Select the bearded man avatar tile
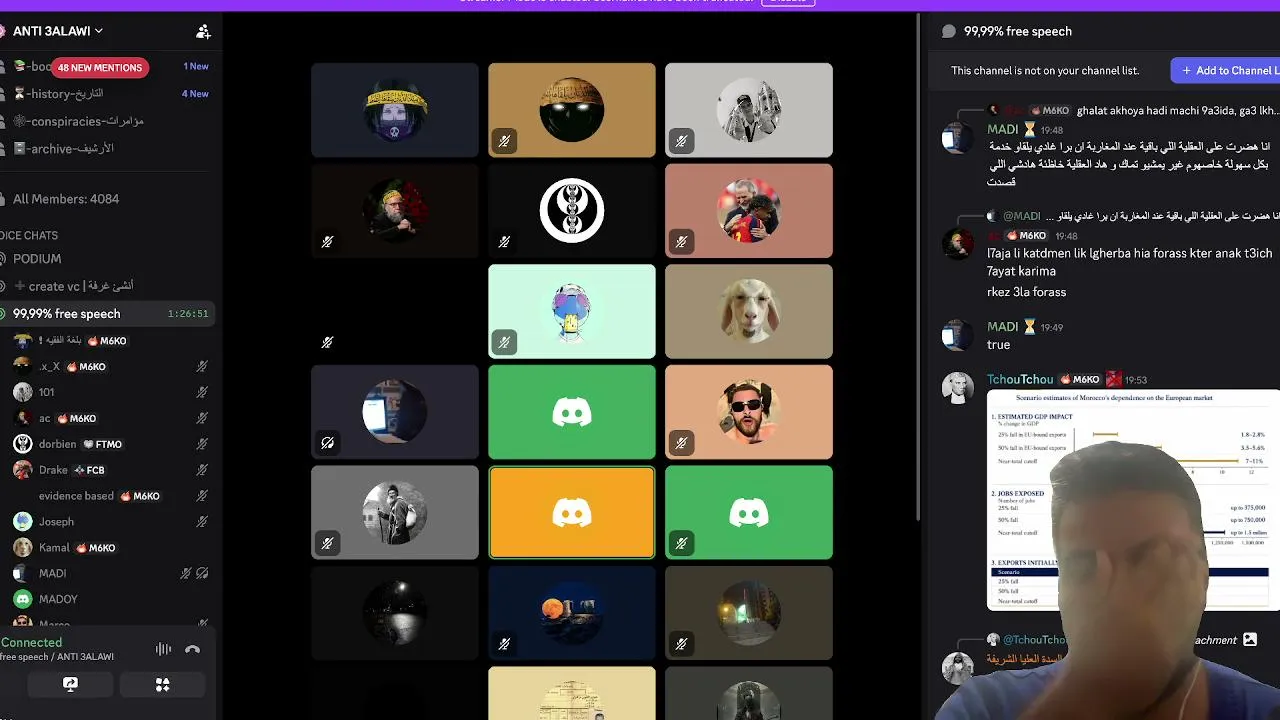This screenshot has width=1280, height=720. (x=395, y=211)
